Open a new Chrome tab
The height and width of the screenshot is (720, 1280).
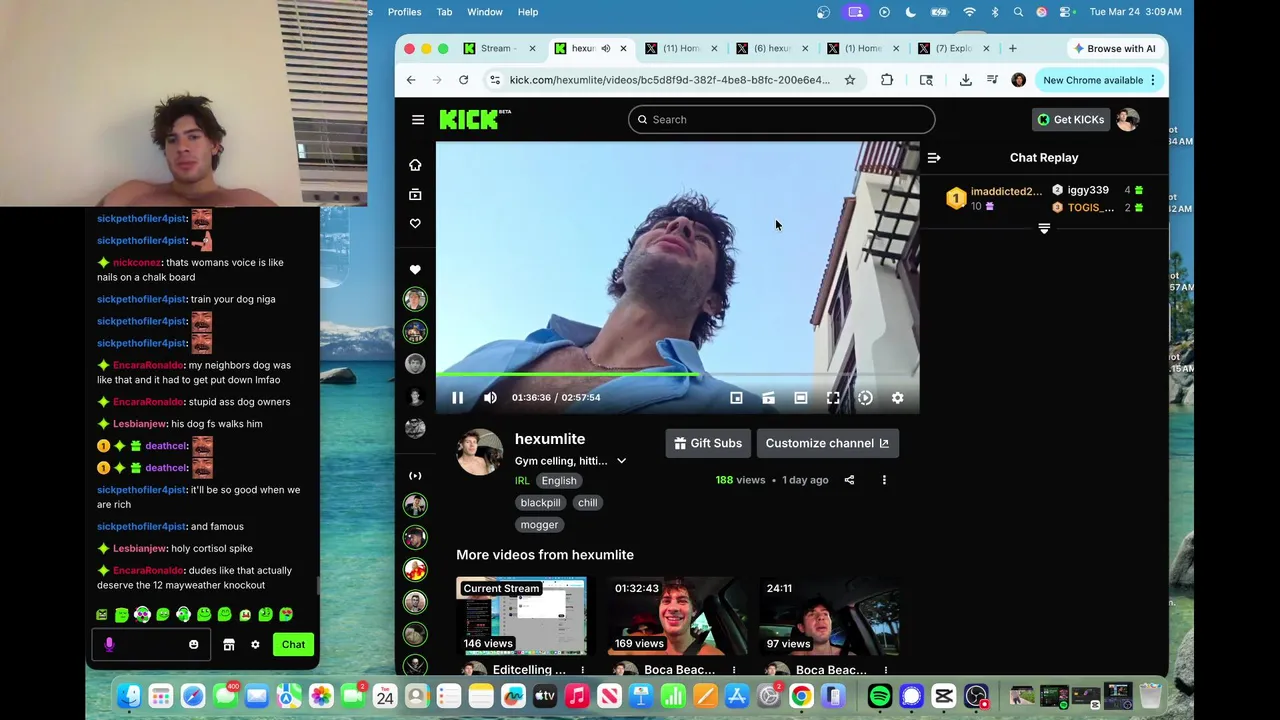1012,48
